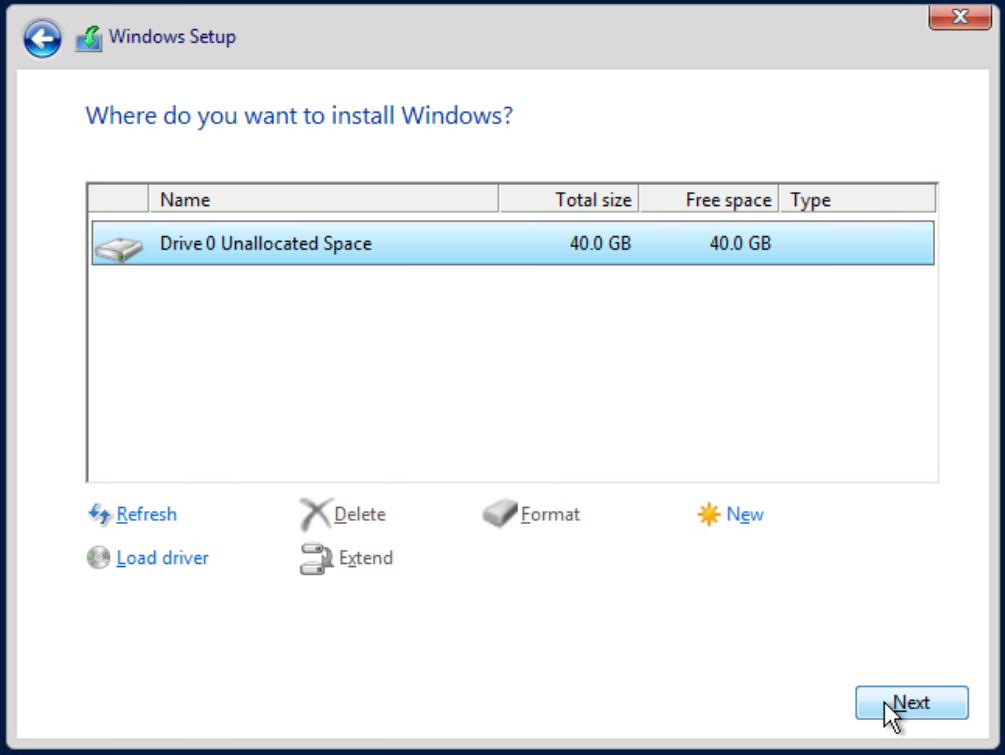Click the Refresh arrows icon
Image resolution: width=1005 pixels, height=755 pixels.
click(x=99, y=515)
